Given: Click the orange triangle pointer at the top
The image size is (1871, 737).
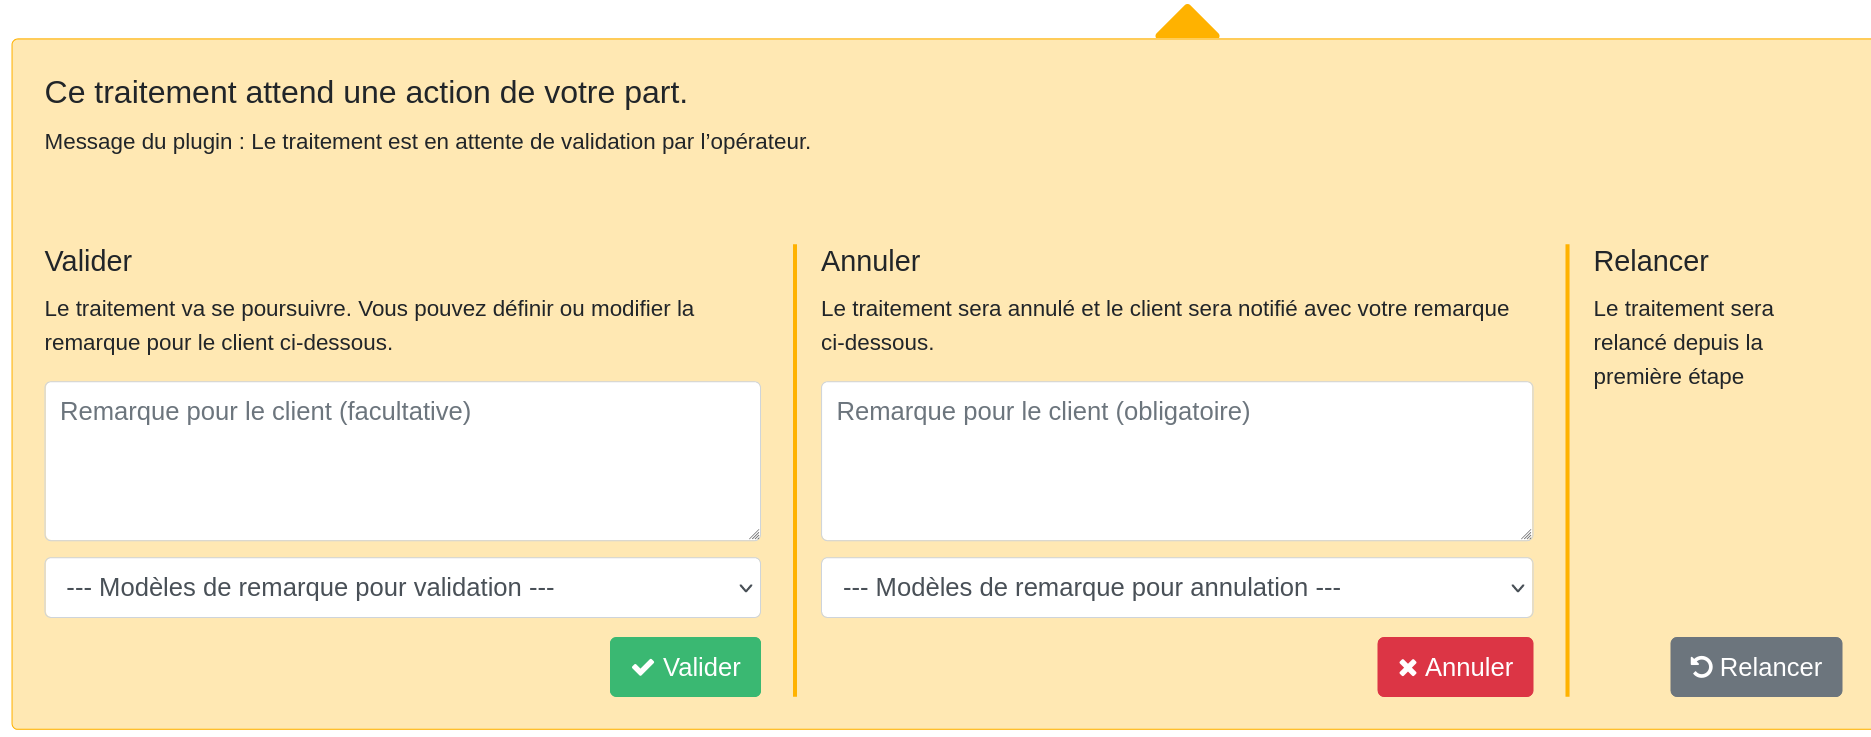Looking at the screenshot, I should point(1187,23).
